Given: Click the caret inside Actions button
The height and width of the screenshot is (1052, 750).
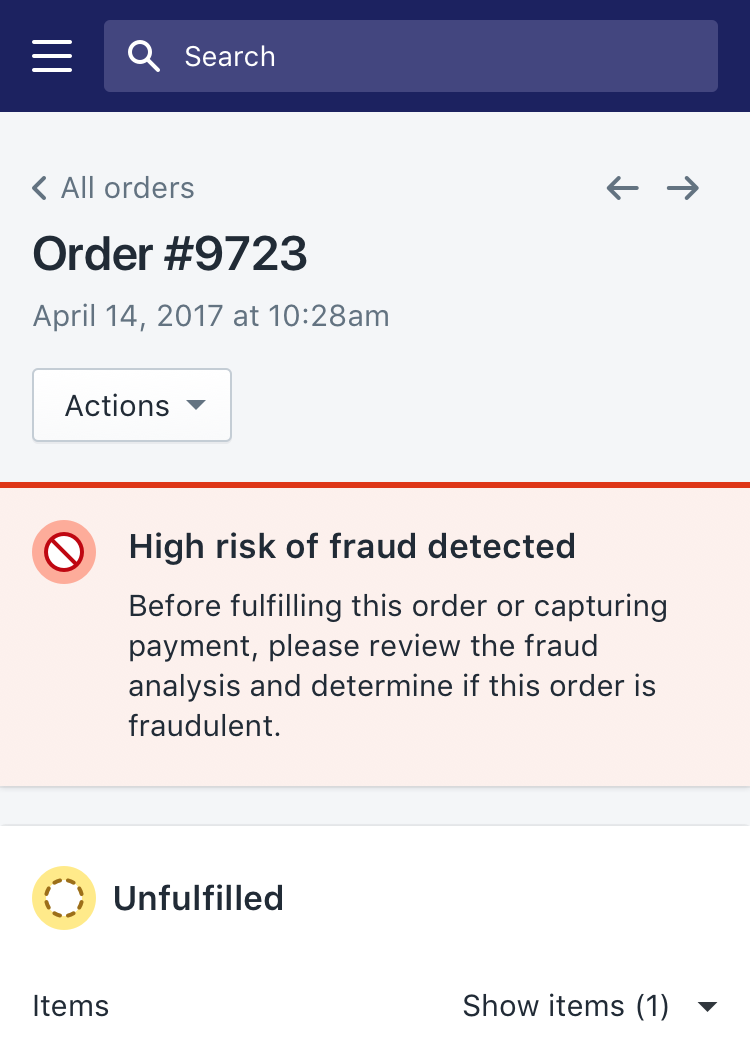Looking at the screenshot, I should click(x=196, y=405).
